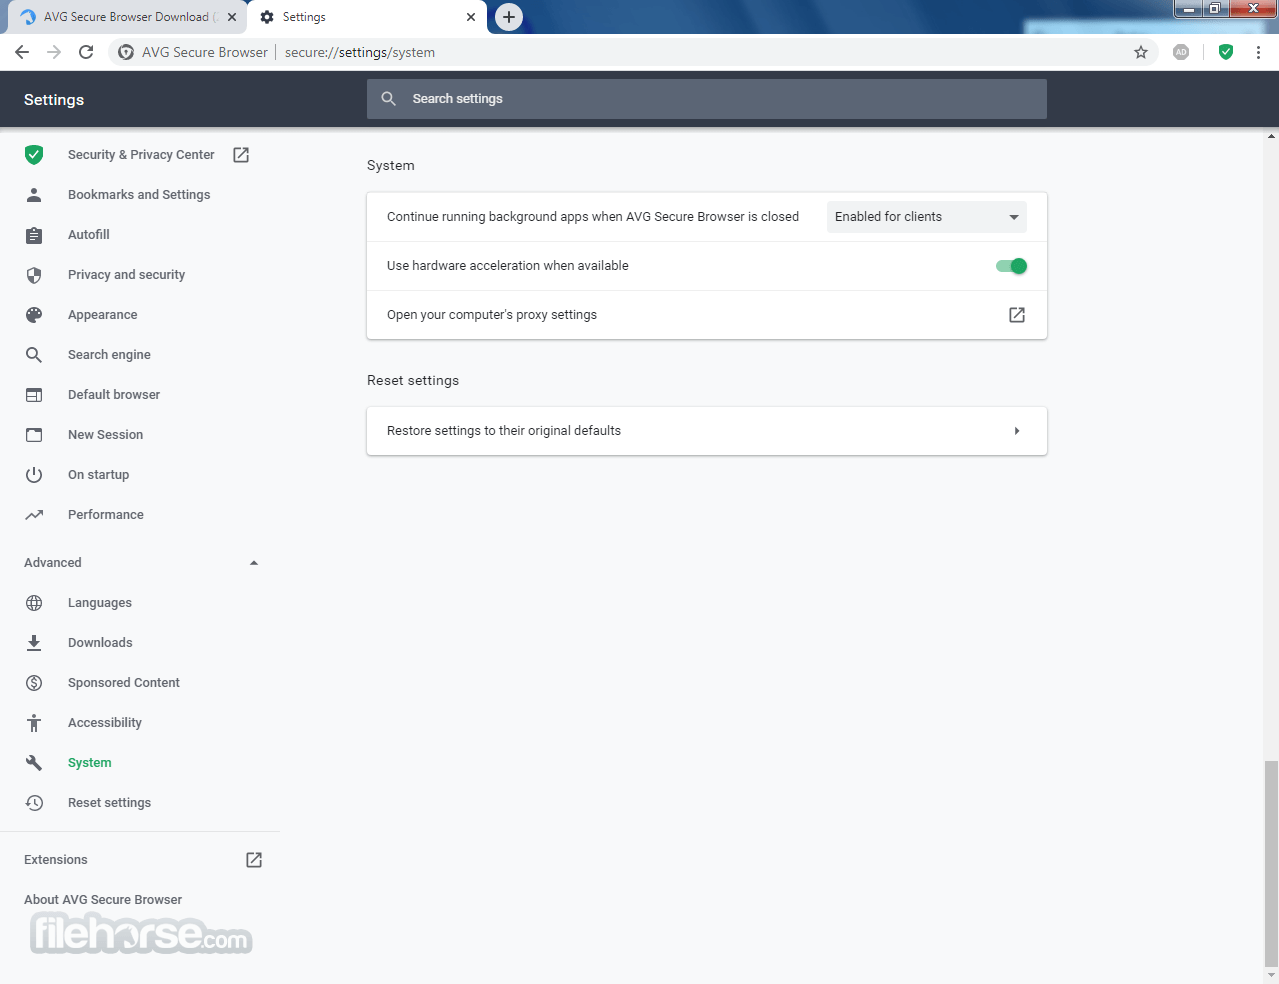This screenshot has width=1279, height=984.
Task: Reload the page
Action: (x=86, y=52)
